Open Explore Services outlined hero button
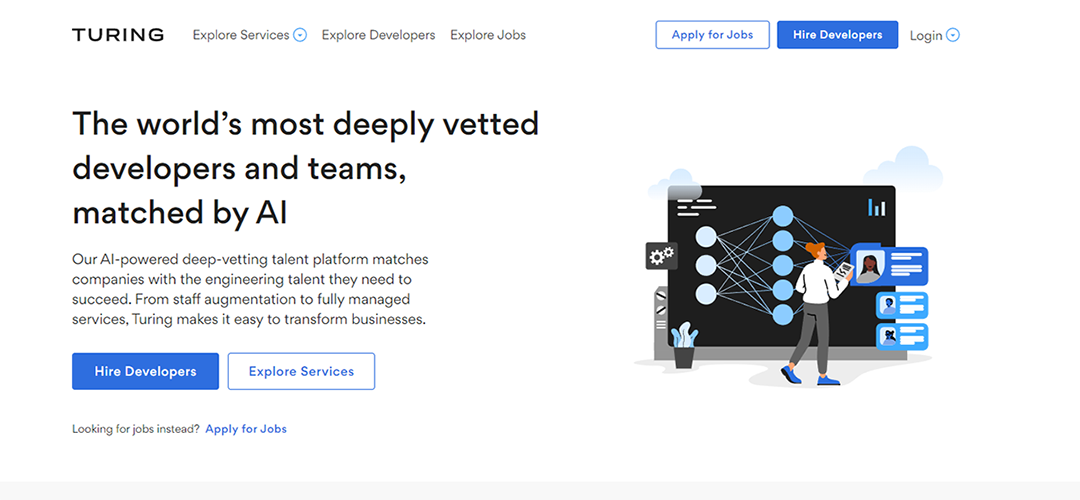Viewport: 1080px width, 500px height. (302, 371)
